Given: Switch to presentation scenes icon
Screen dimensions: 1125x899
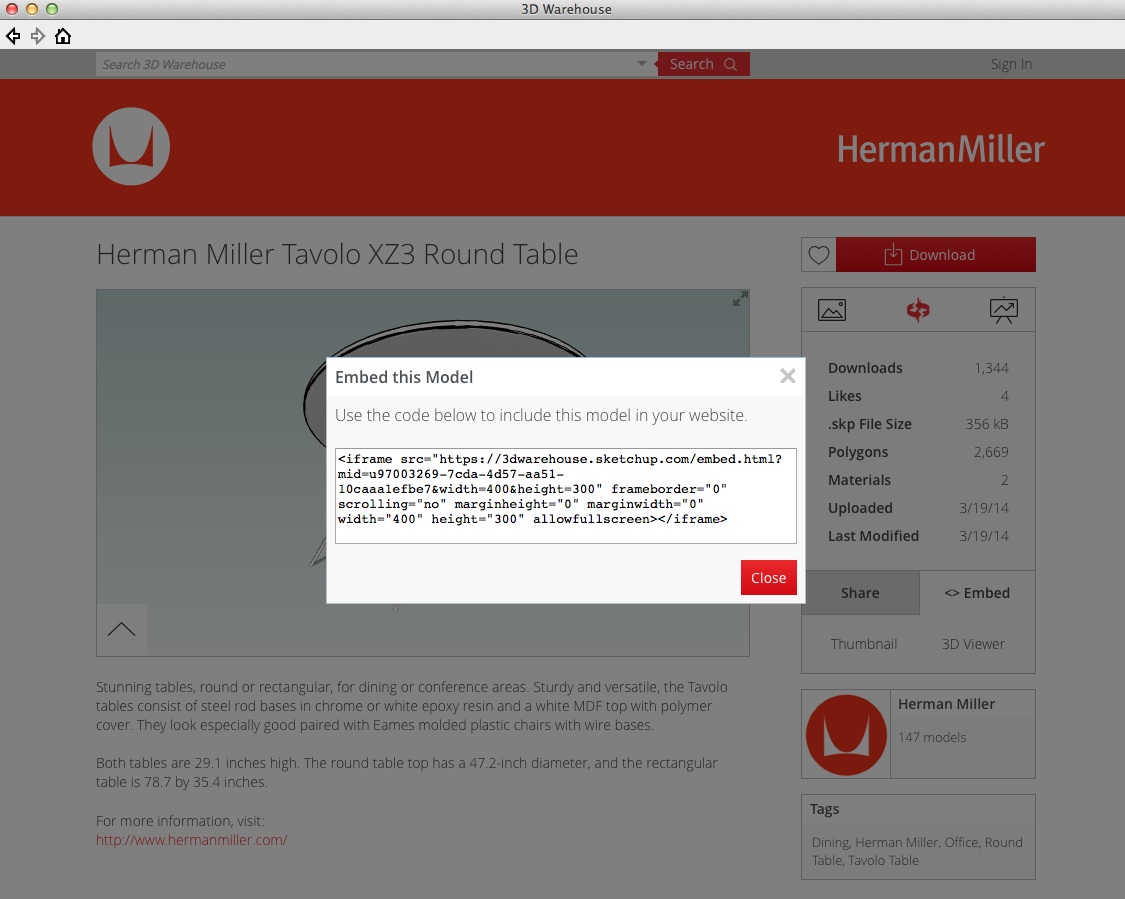Looking at the screenshot, I should click(1003, 310).
